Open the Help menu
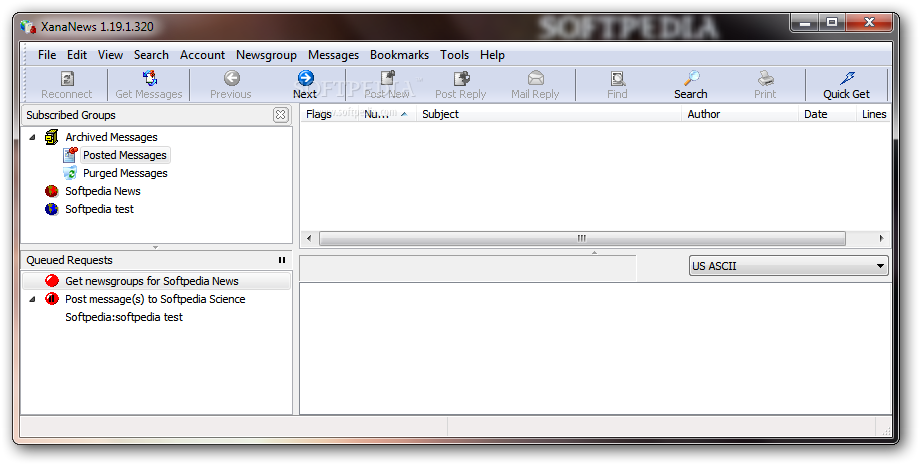The image size is (920, 465). (492, 55)
